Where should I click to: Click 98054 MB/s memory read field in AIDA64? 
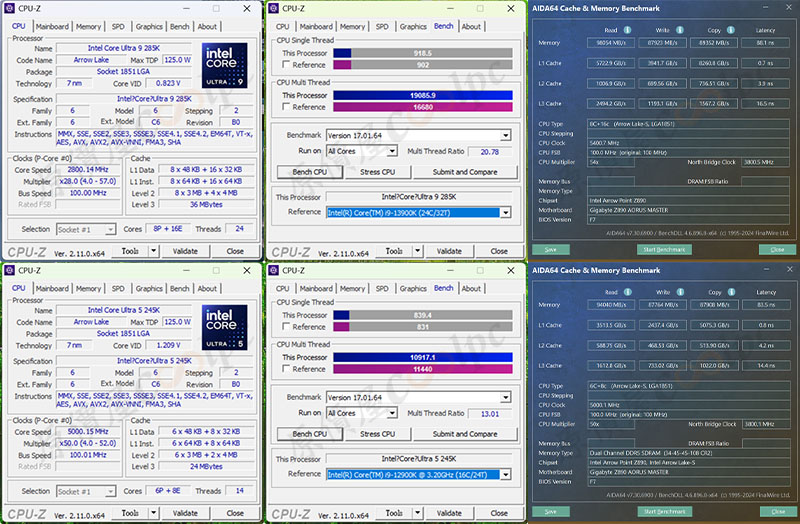[x=611, y=43]
